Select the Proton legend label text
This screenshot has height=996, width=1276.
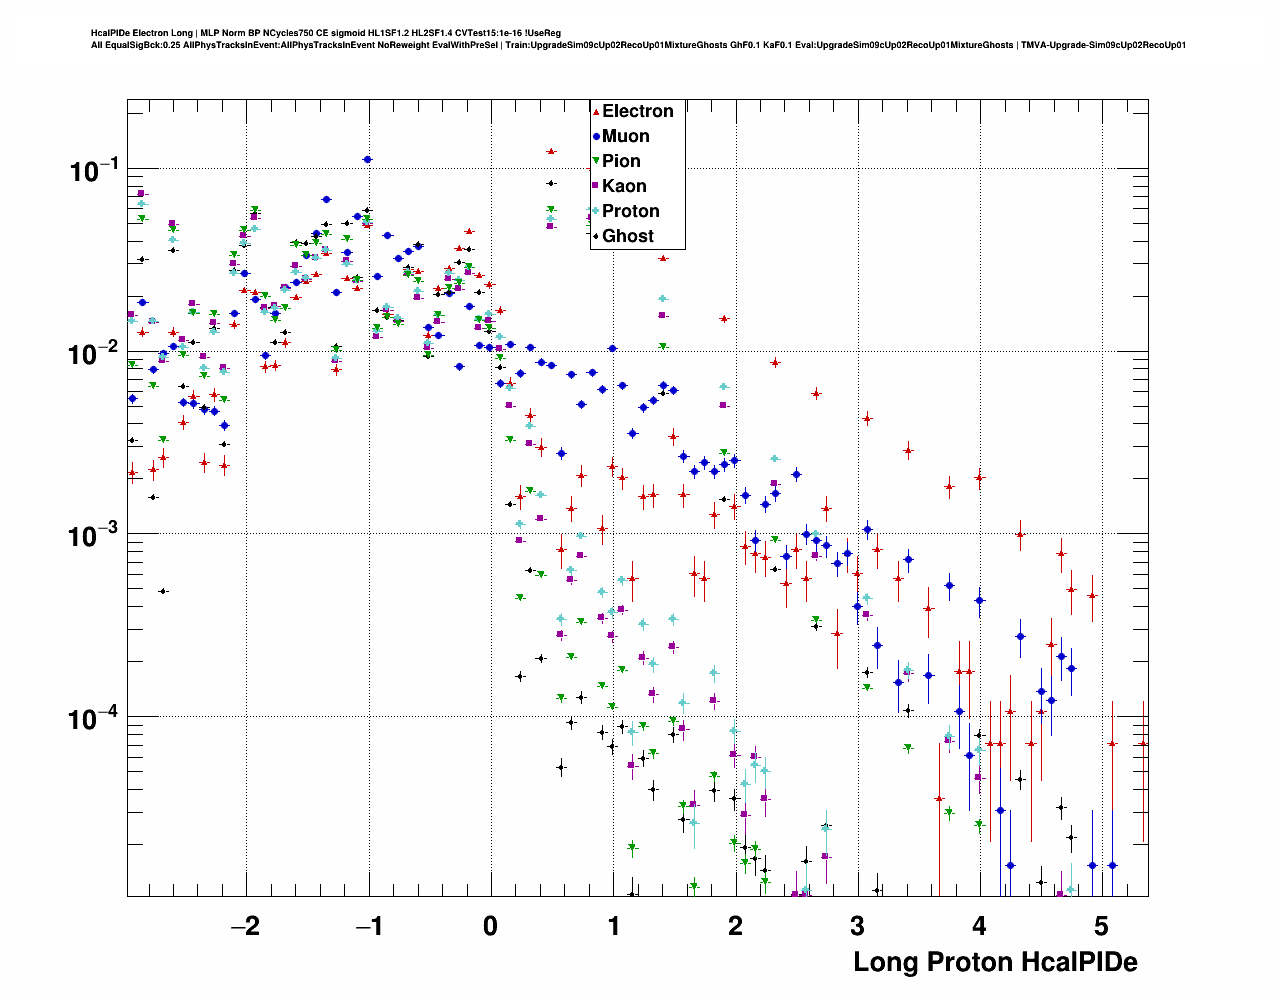[630, 211]
